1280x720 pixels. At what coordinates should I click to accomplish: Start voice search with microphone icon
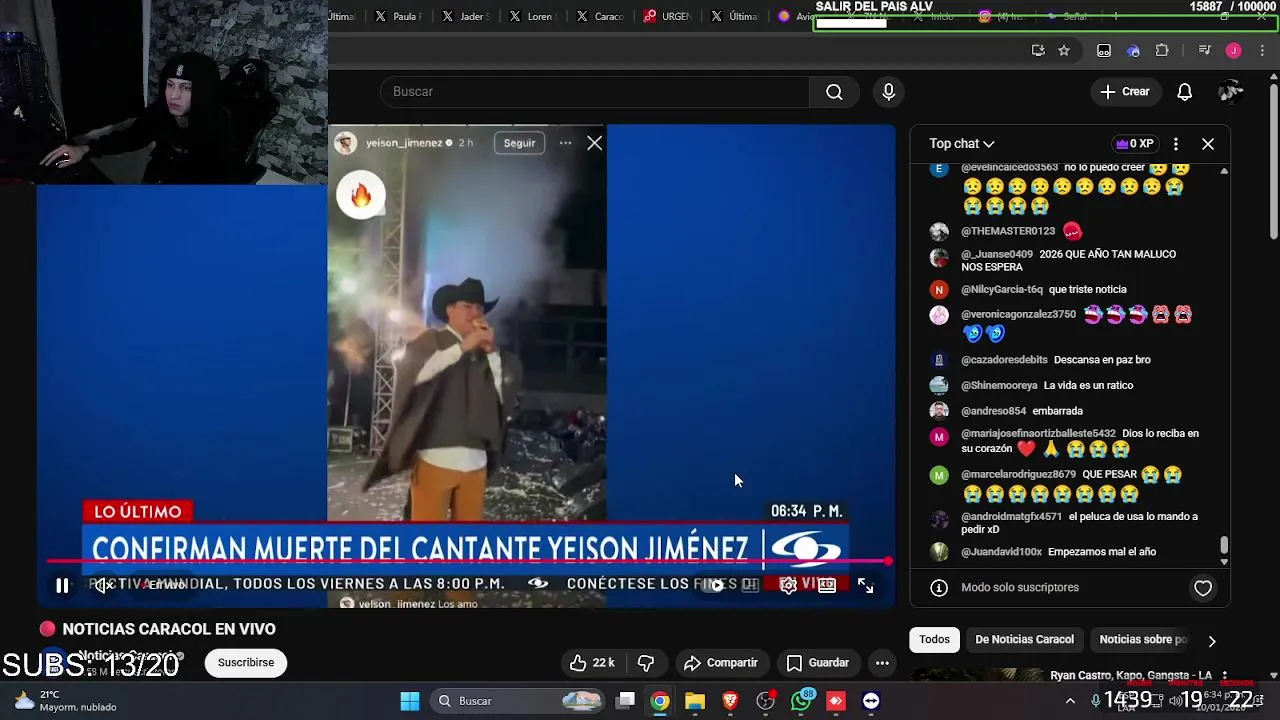(889, 92)
